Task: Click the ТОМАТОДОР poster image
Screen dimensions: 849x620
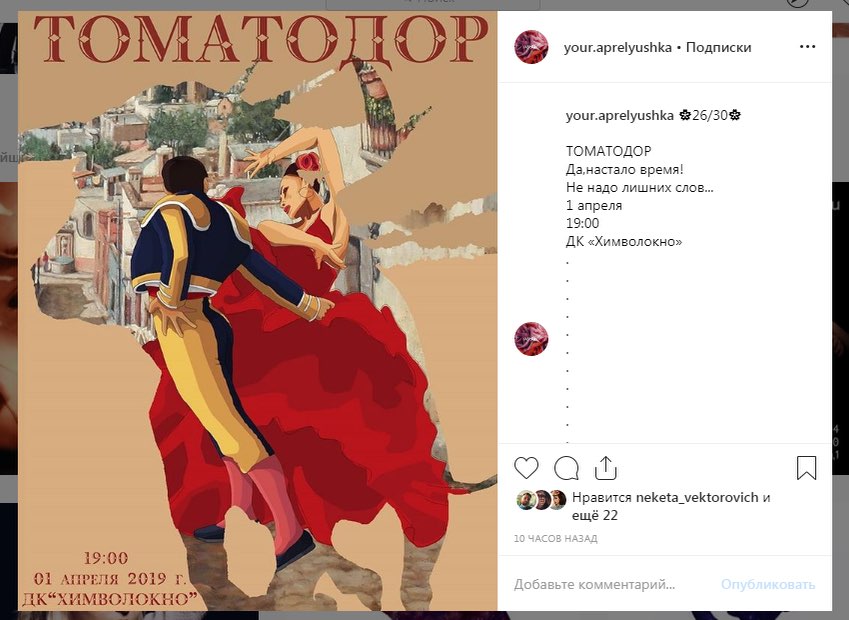Action: (x=258, y=311)
